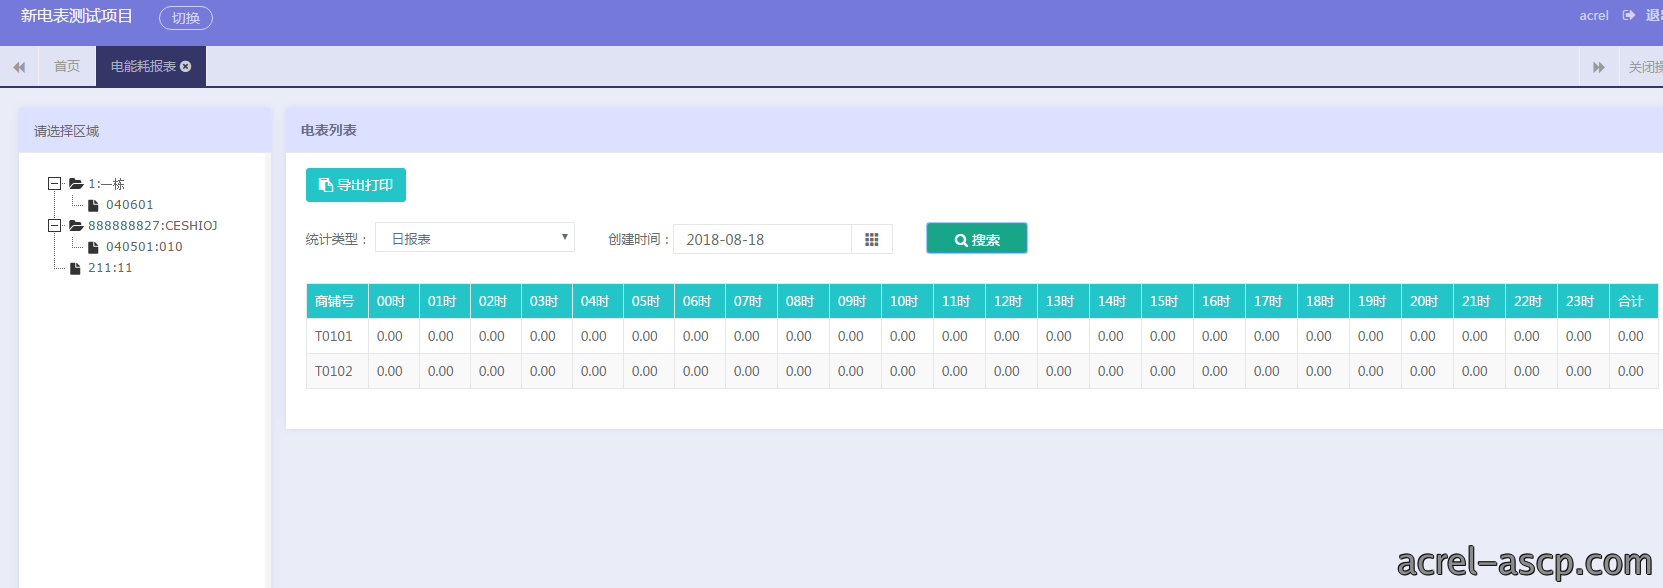
Task: Close the 电能耗报表 tab with its X icon
Action: point(186,66)
